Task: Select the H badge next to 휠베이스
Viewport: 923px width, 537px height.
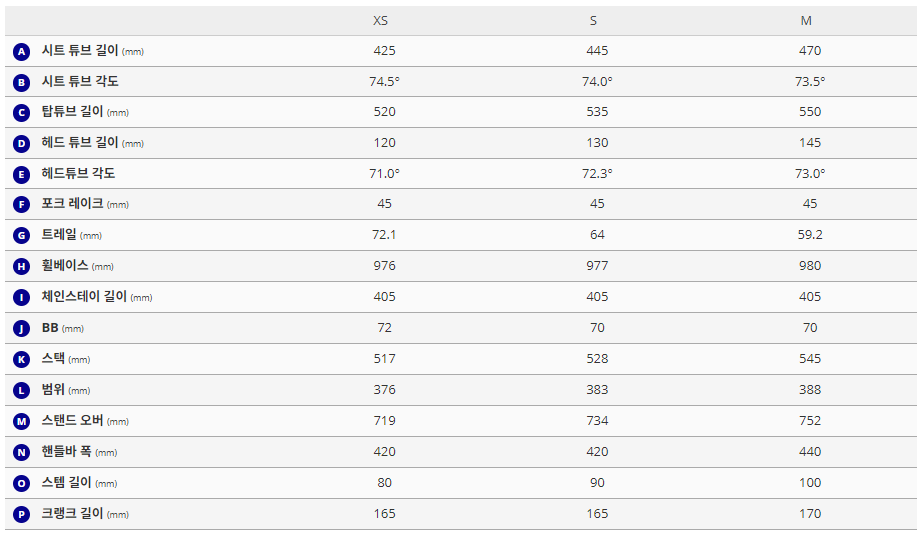Action: click(x=22, y=266)
